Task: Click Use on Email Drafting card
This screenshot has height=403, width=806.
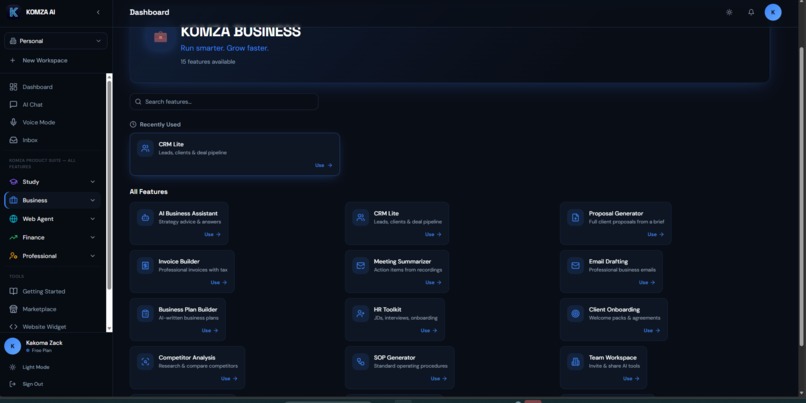Action: [647, 283]
